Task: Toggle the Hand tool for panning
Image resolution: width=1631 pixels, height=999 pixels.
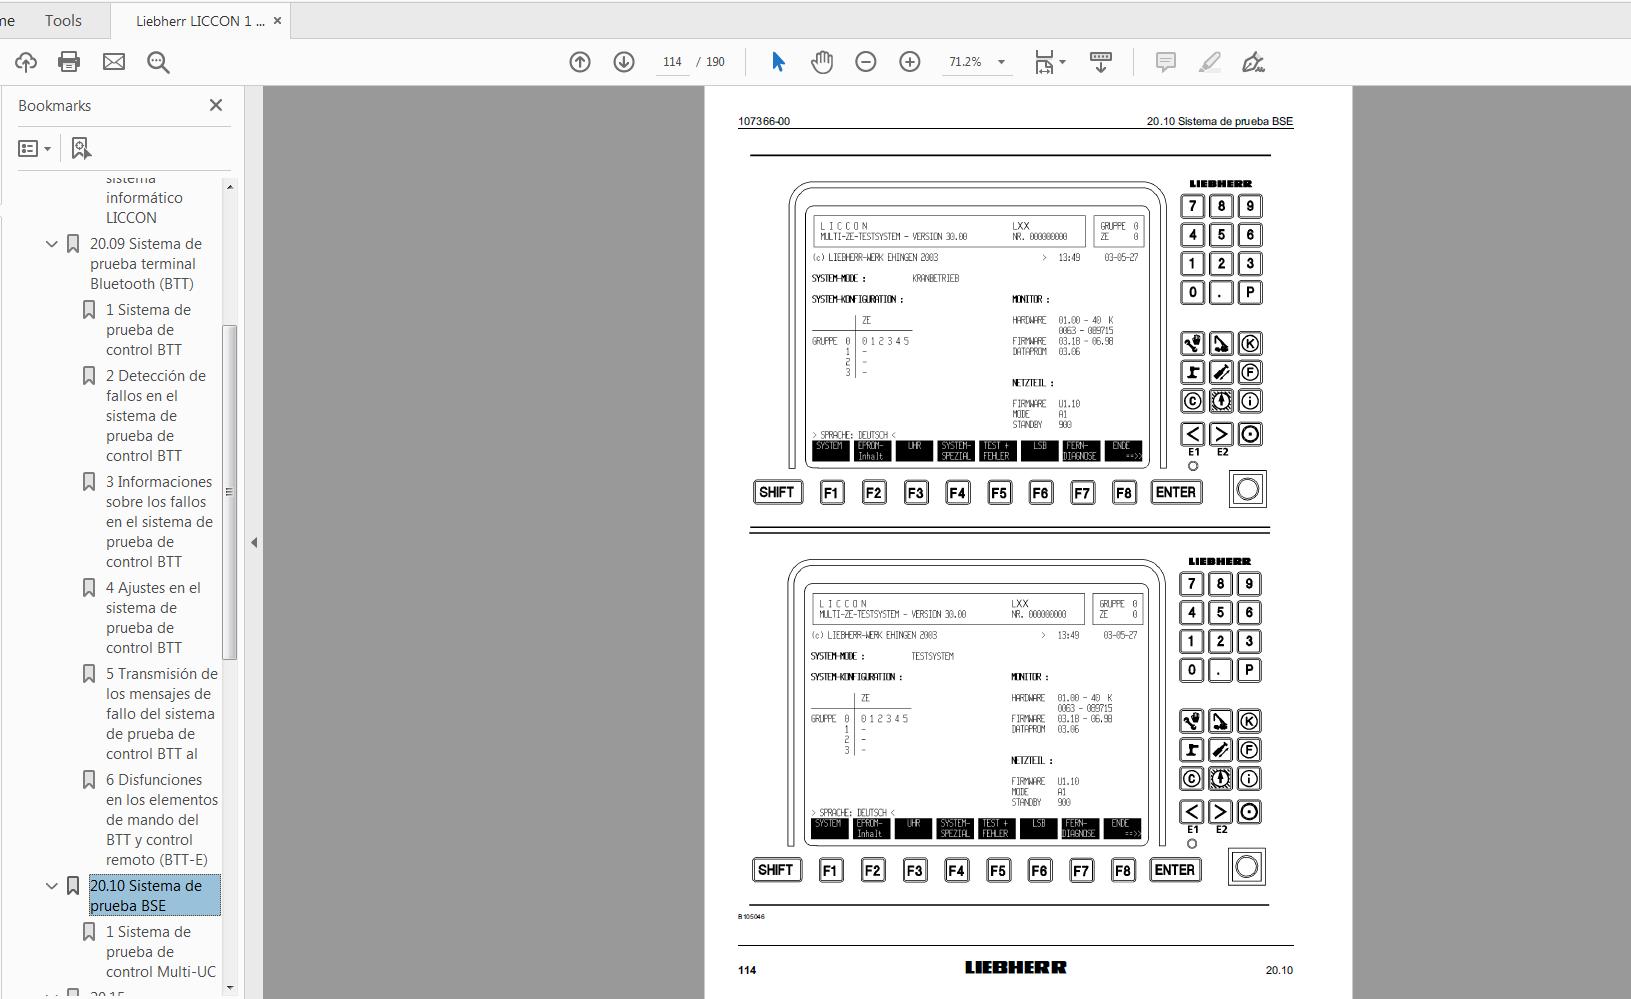Action: coord(821,61)
